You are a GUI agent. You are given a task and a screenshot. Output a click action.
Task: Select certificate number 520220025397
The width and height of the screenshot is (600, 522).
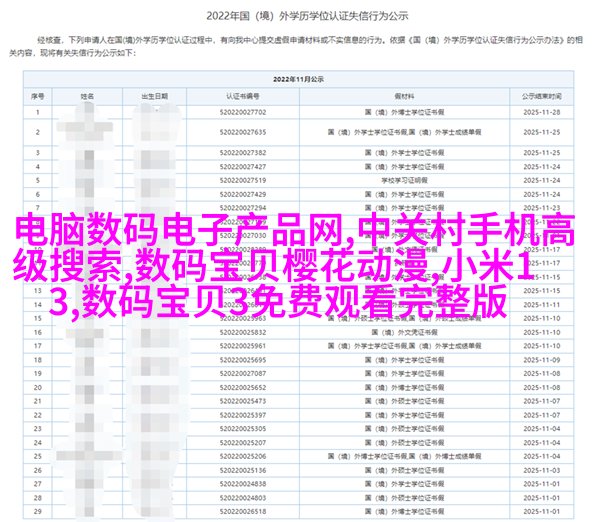[x=243, y=415]
